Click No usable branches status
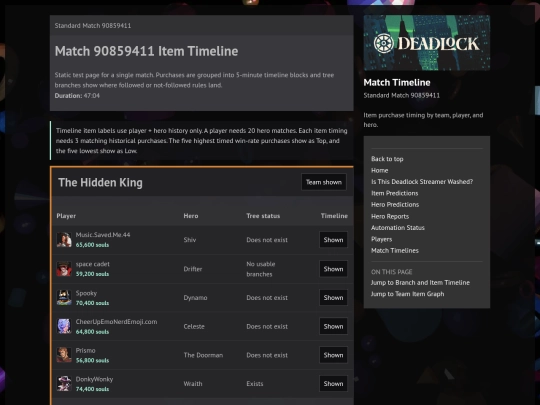The image size is (540, 405). point(261,269)
